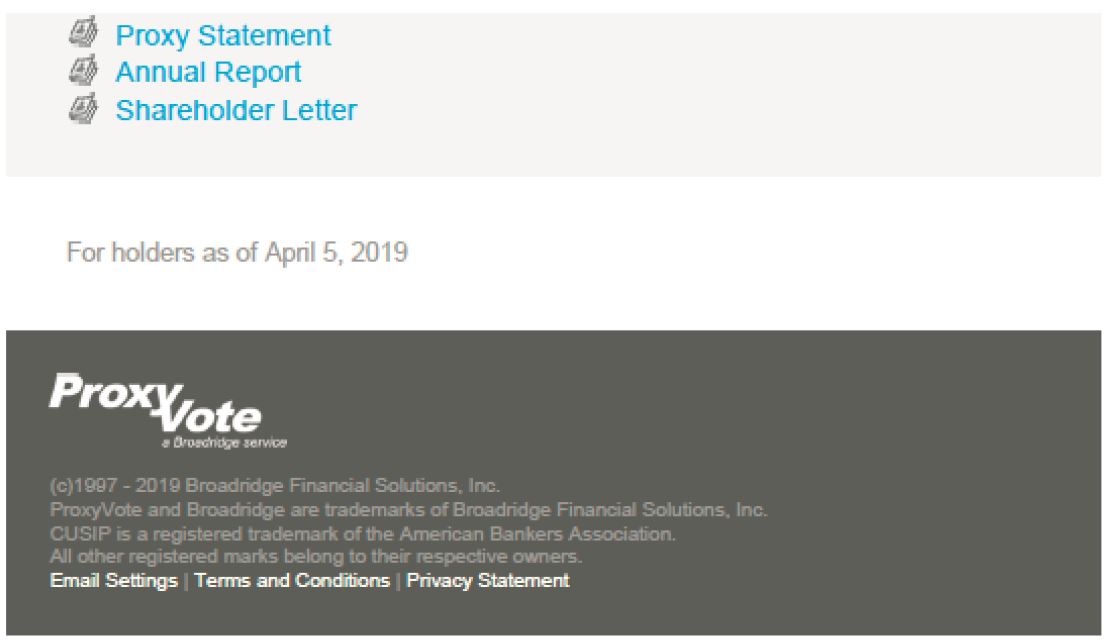Go to Email Settings in the footer

(x=114, y=581)
